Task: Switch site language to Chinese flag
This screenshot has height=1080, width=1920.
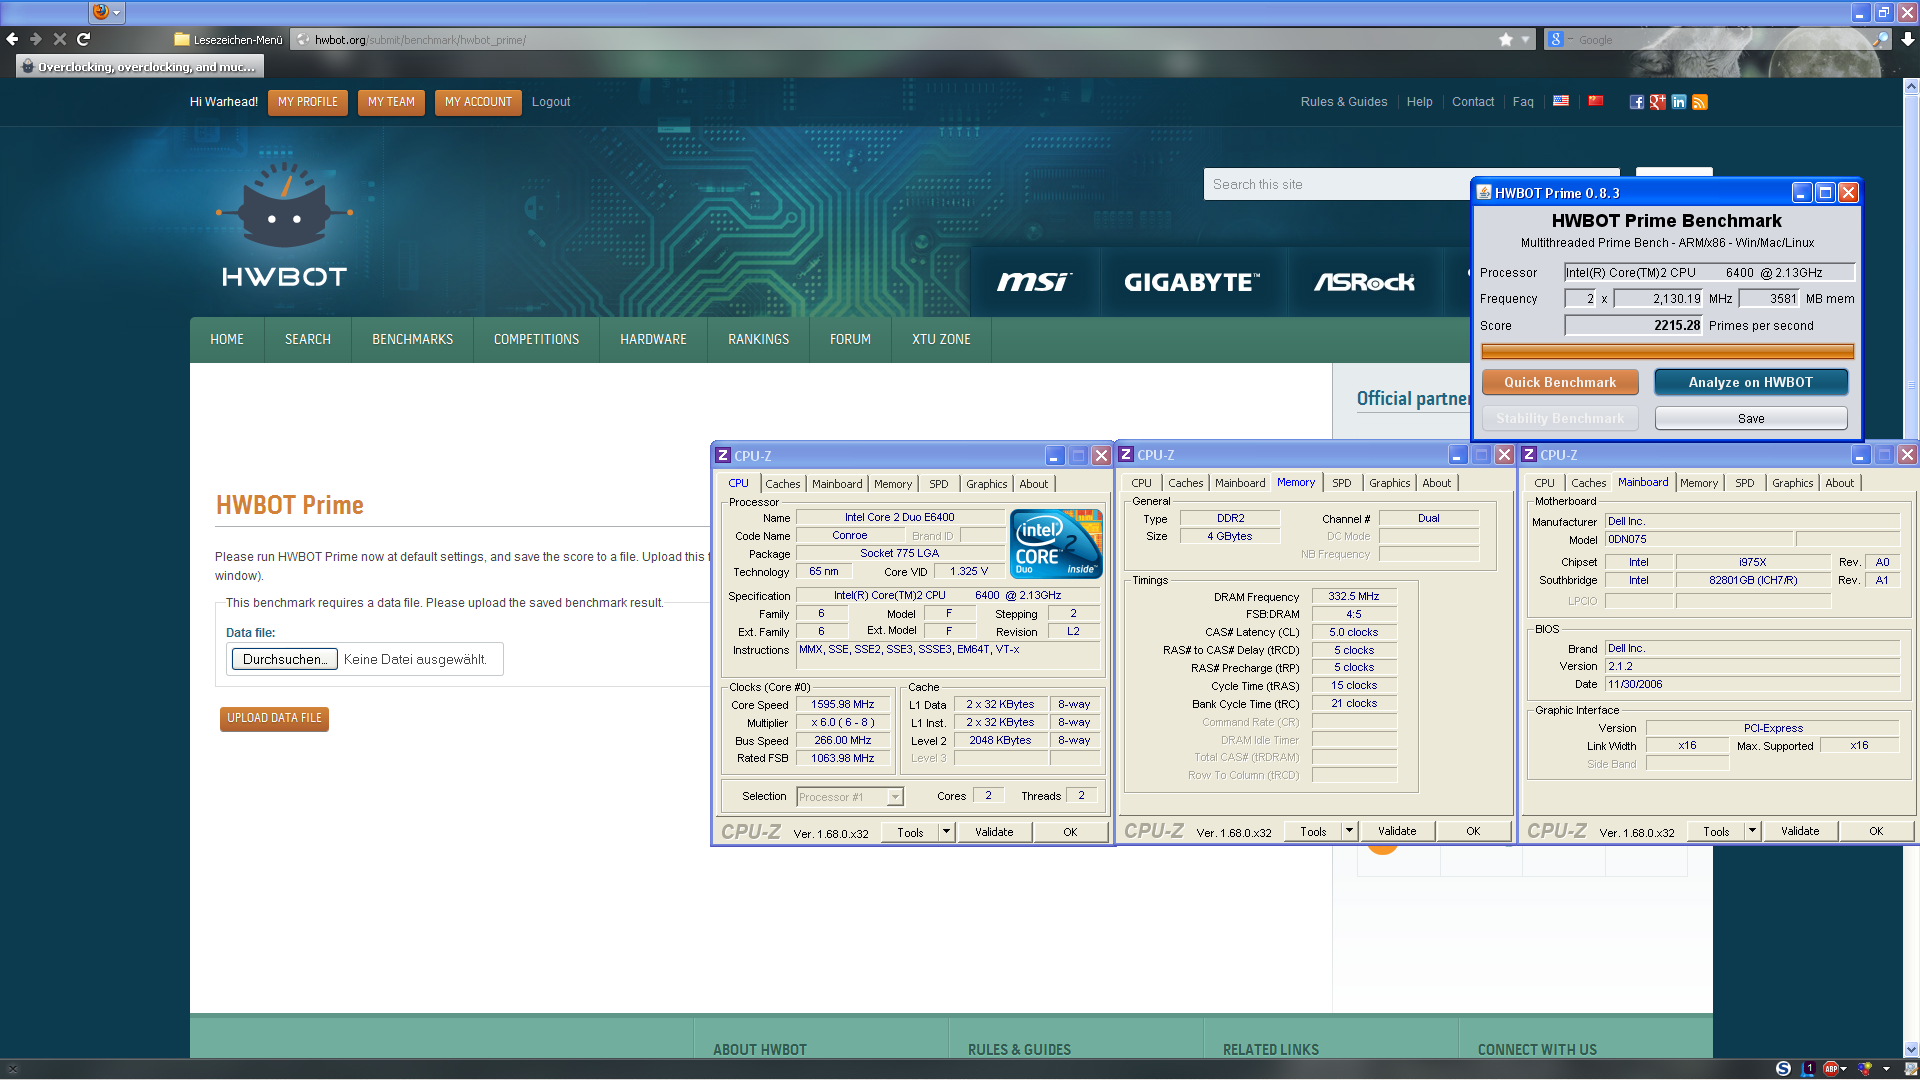Action: [1596, 101]
